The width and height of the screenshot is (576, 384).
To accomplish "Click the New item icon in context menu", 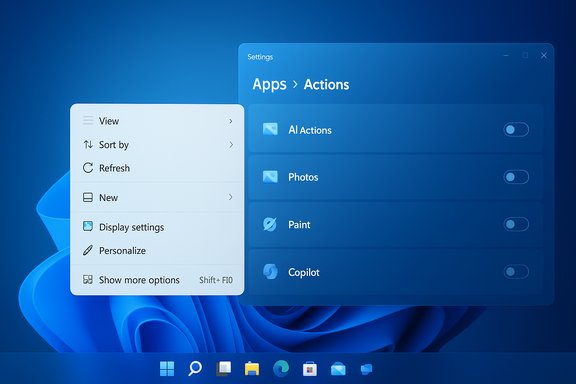I will pyautogui.click(x=88, y=197).
